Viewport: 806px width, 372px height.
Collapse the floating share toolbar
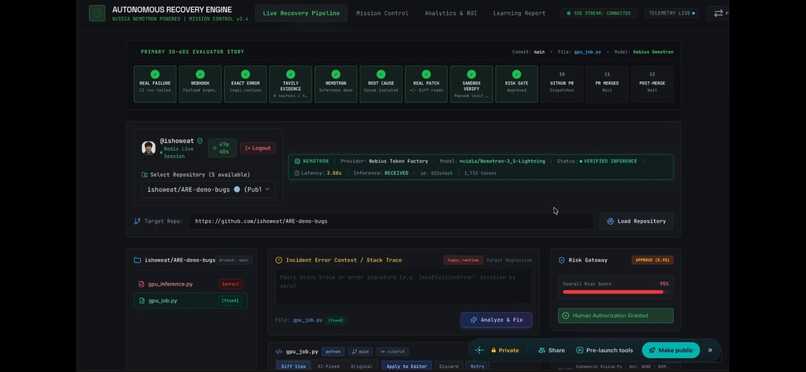pyautogui.click(x=710, y=350)
